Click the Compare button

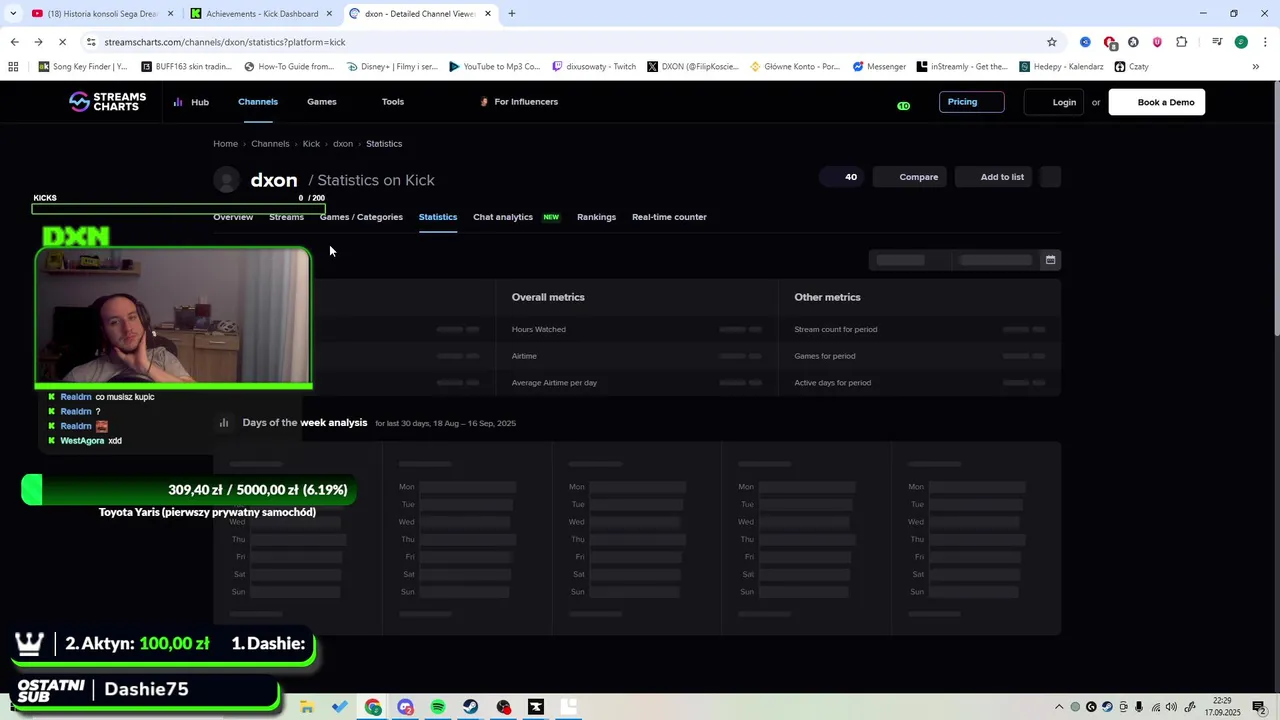pos(909,177)
